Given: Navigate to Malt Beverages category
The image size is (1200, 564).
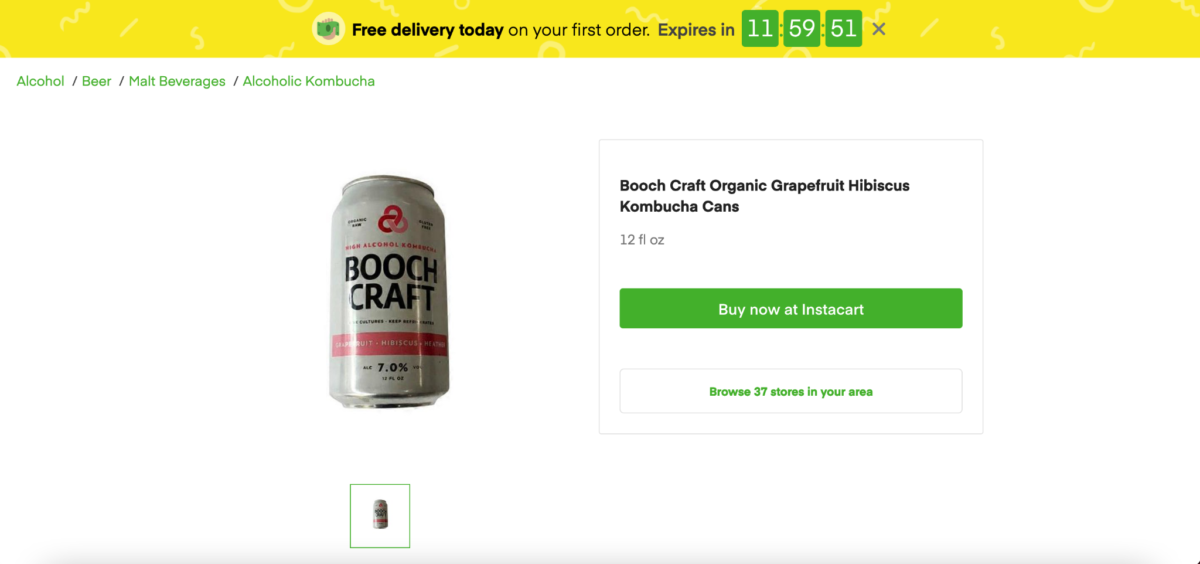Looking at the screenshot, I should point(177,81).
